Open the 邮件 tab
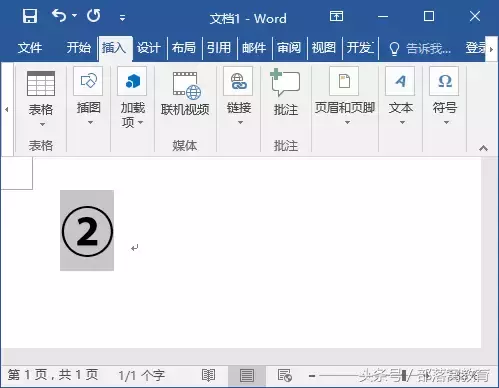The height and width of the screenshot is (388, 499). [x=254, y=48]
